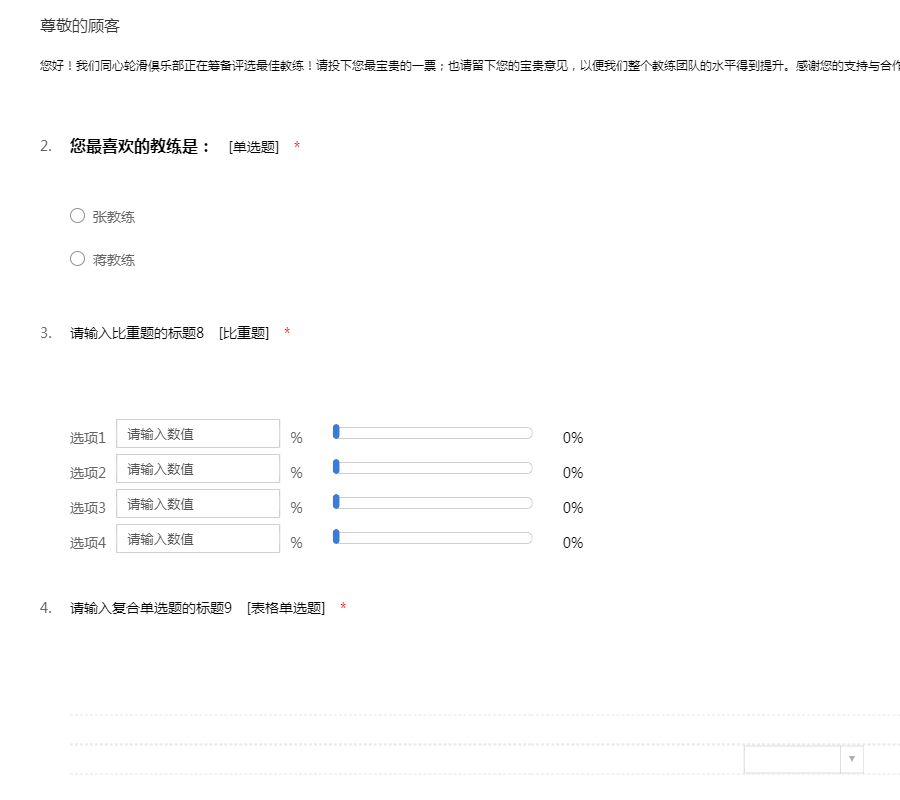Click the 选项2 slider track

(x=435, y=467)
